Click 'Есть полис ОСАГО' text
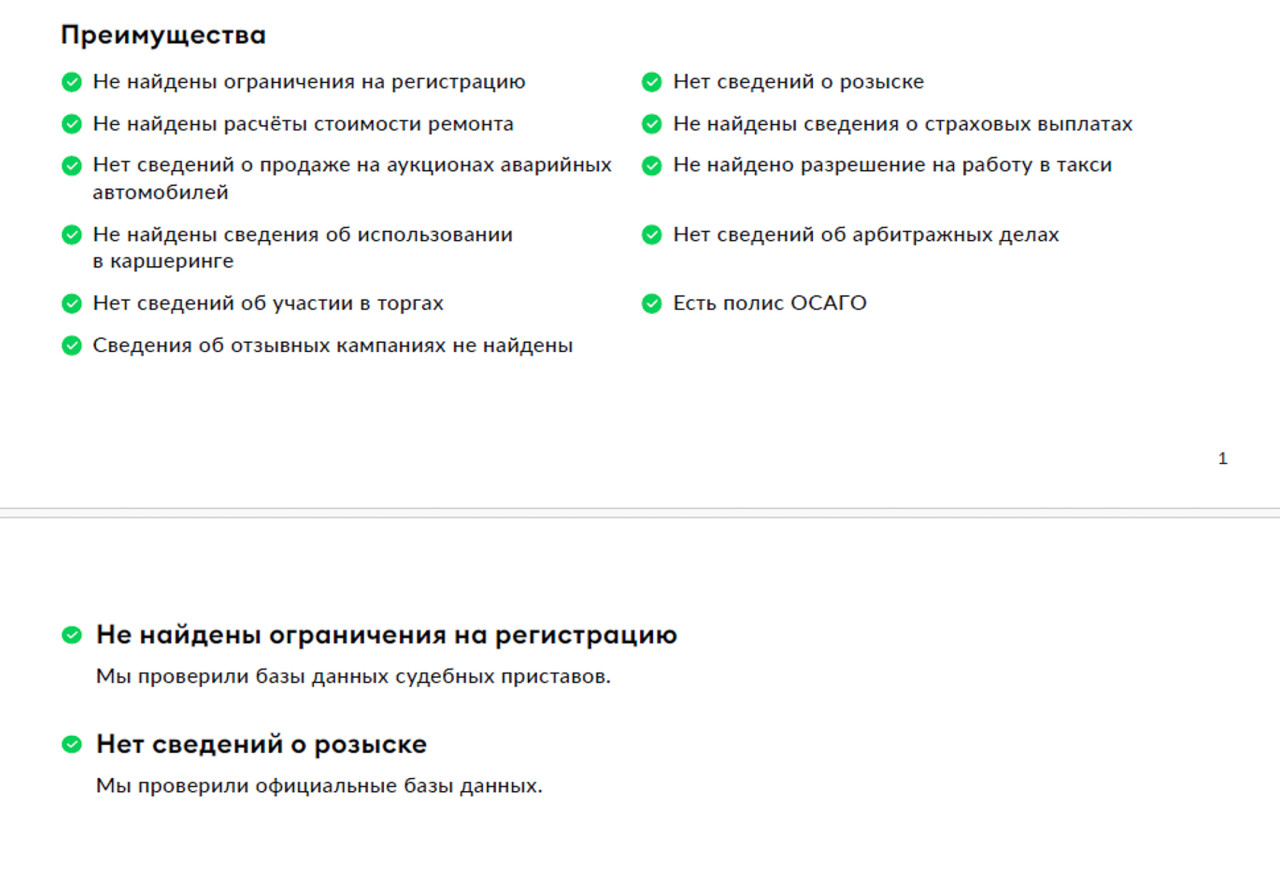Viewport: 1280px width, 890px height. [769, 303]
